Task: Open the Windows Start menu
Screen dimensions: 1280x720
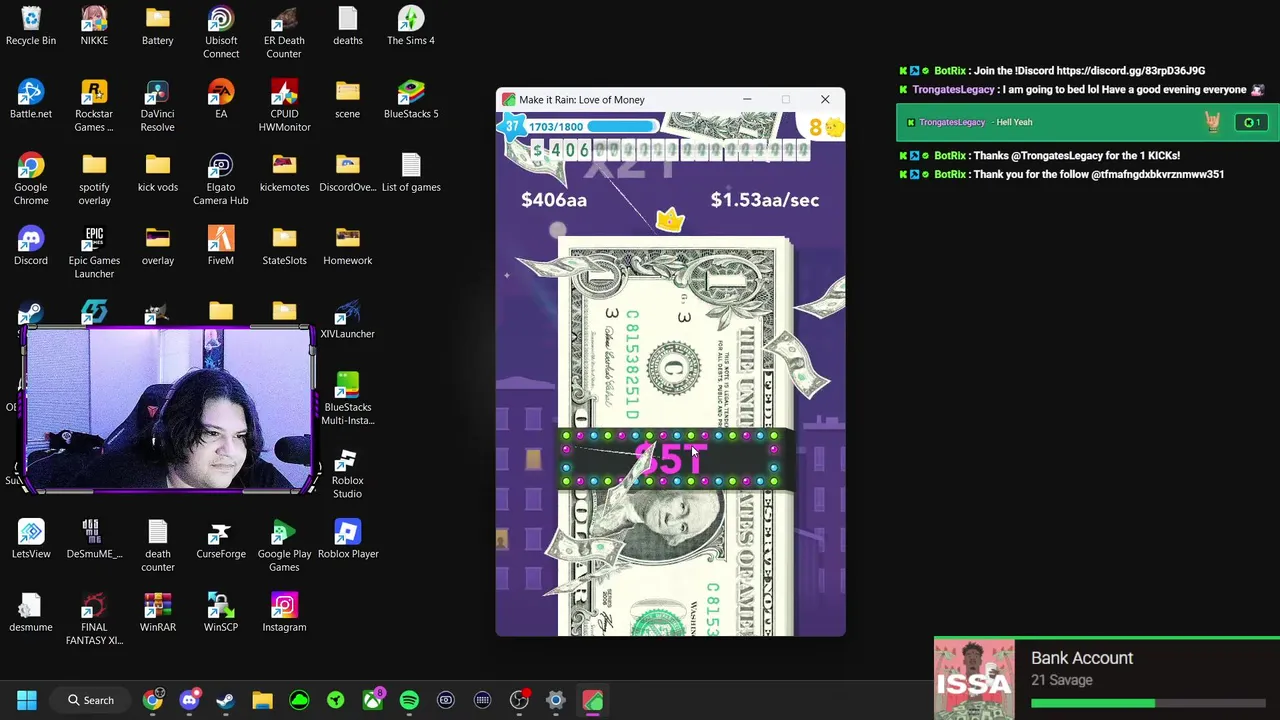Action: [27, 700]
